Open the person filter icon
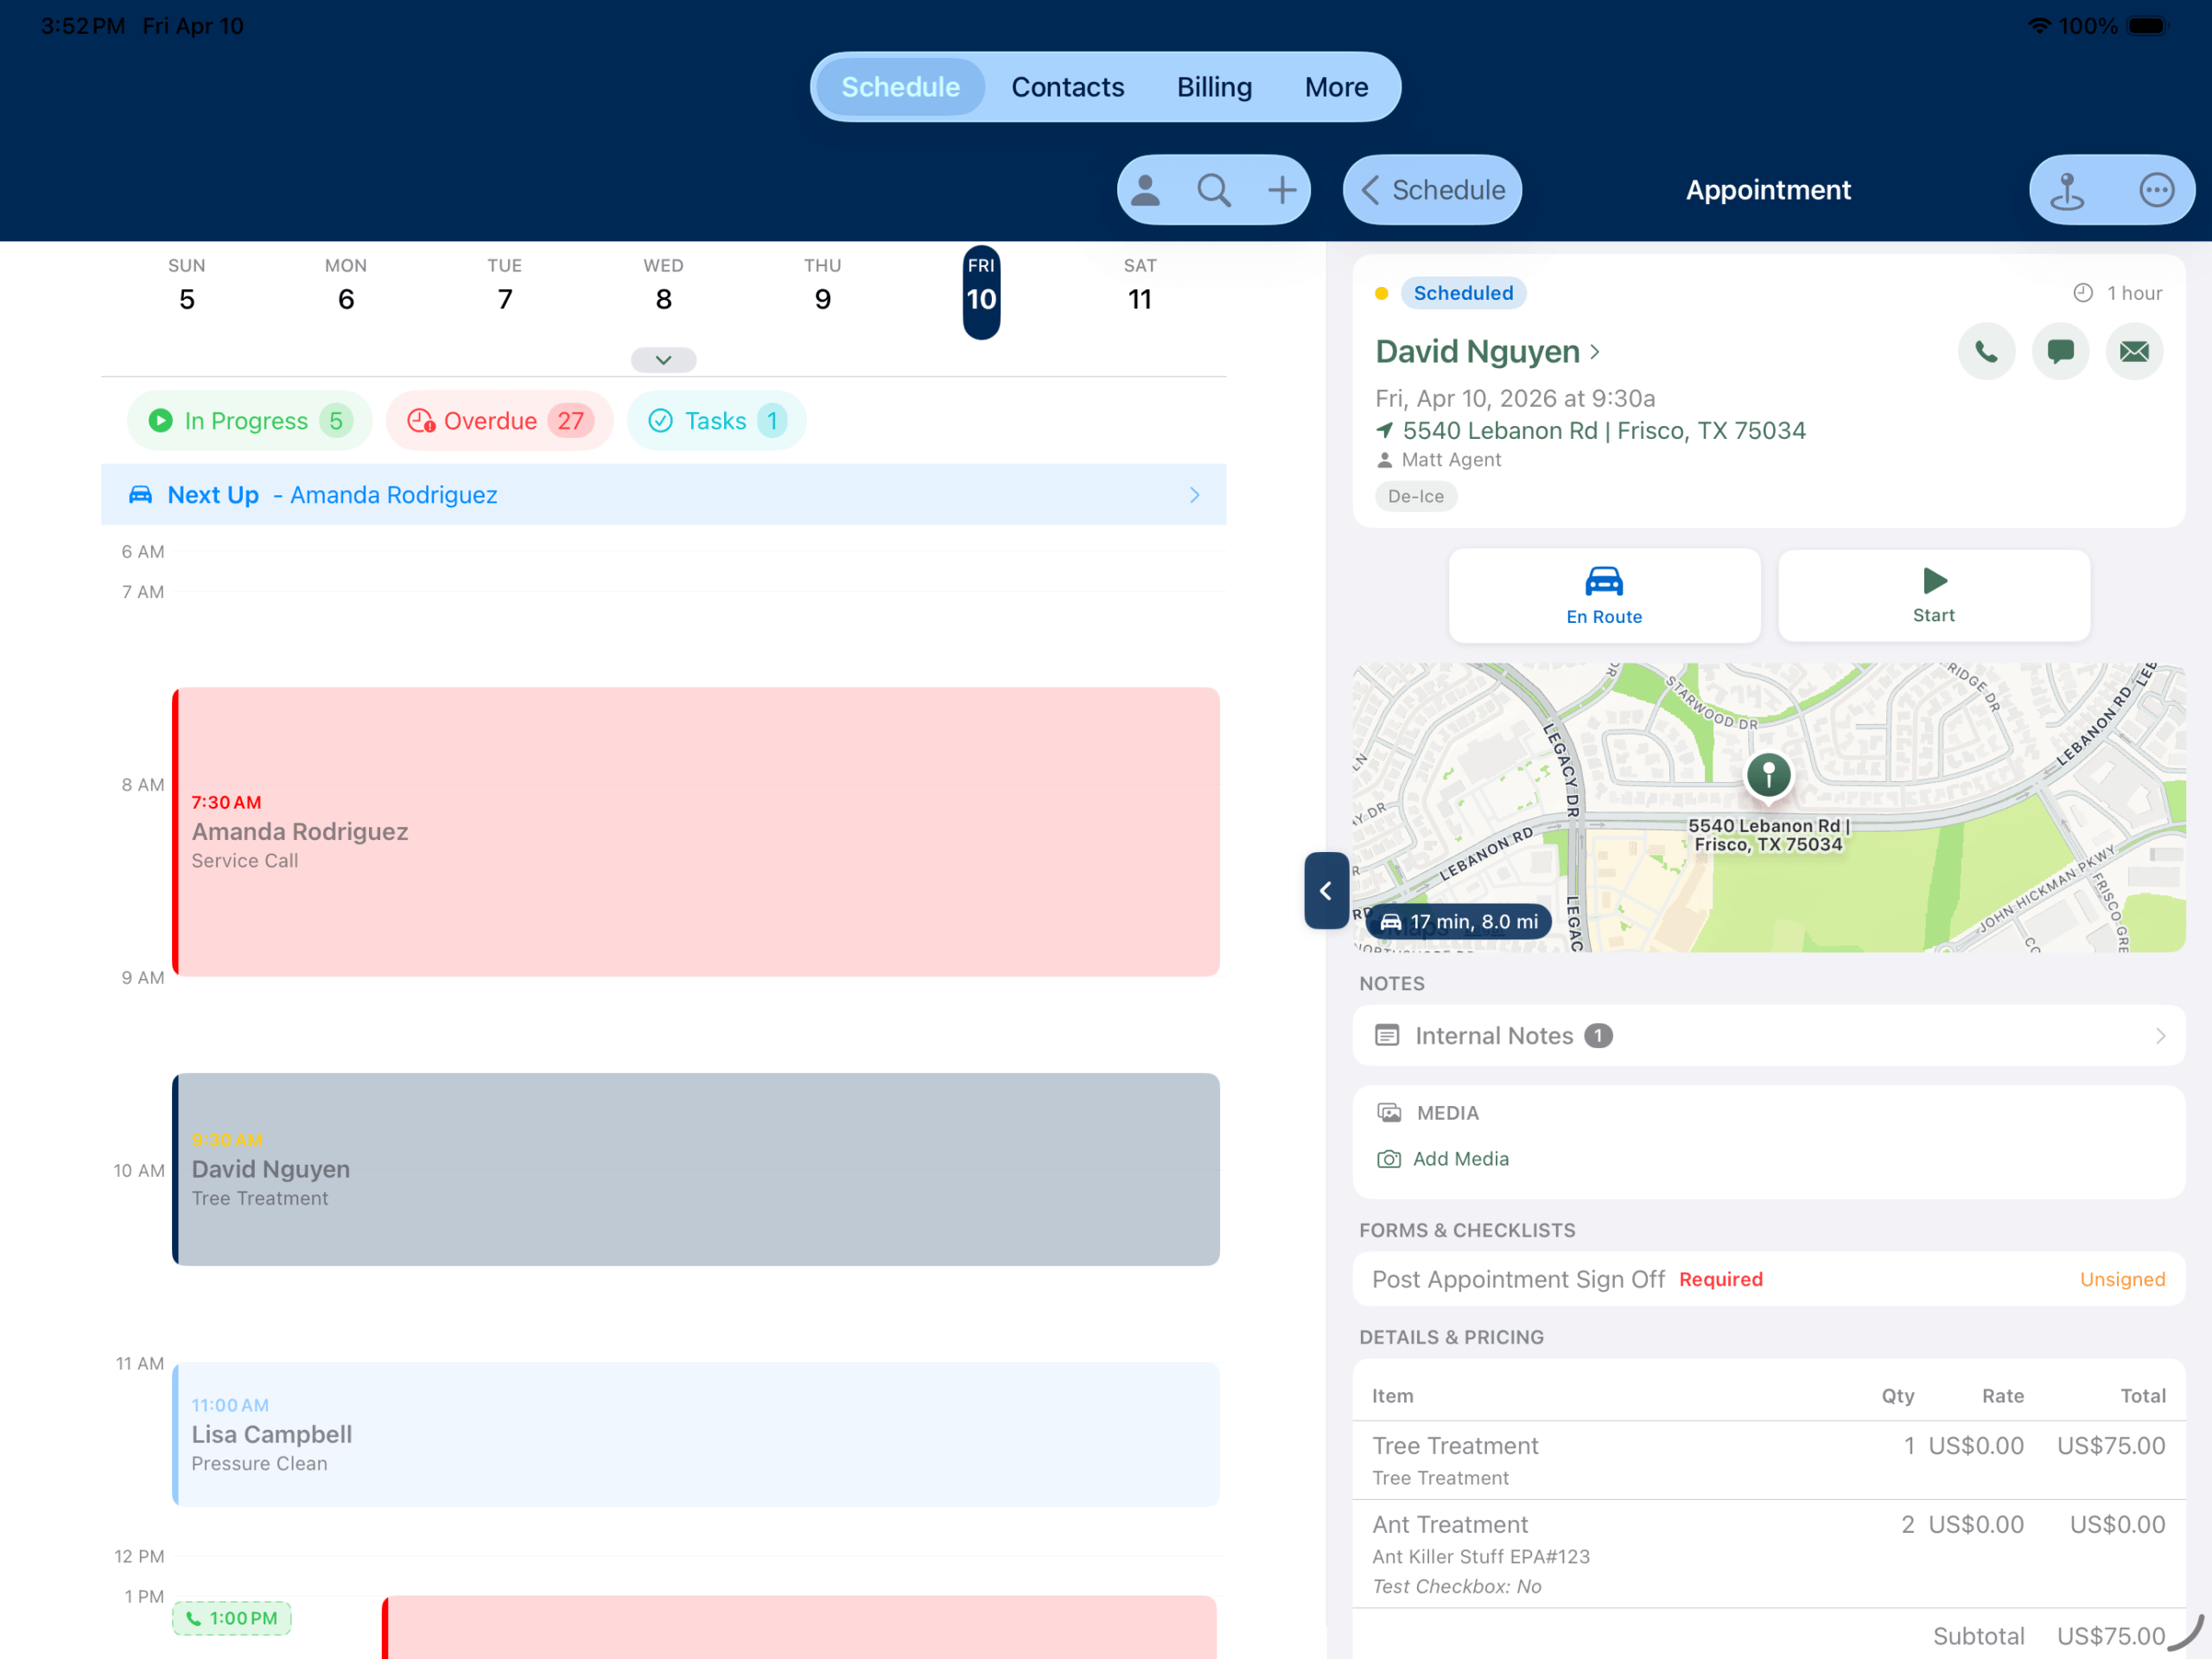The height and width of the screenshot is (1659, 2212). (1145, 190)
